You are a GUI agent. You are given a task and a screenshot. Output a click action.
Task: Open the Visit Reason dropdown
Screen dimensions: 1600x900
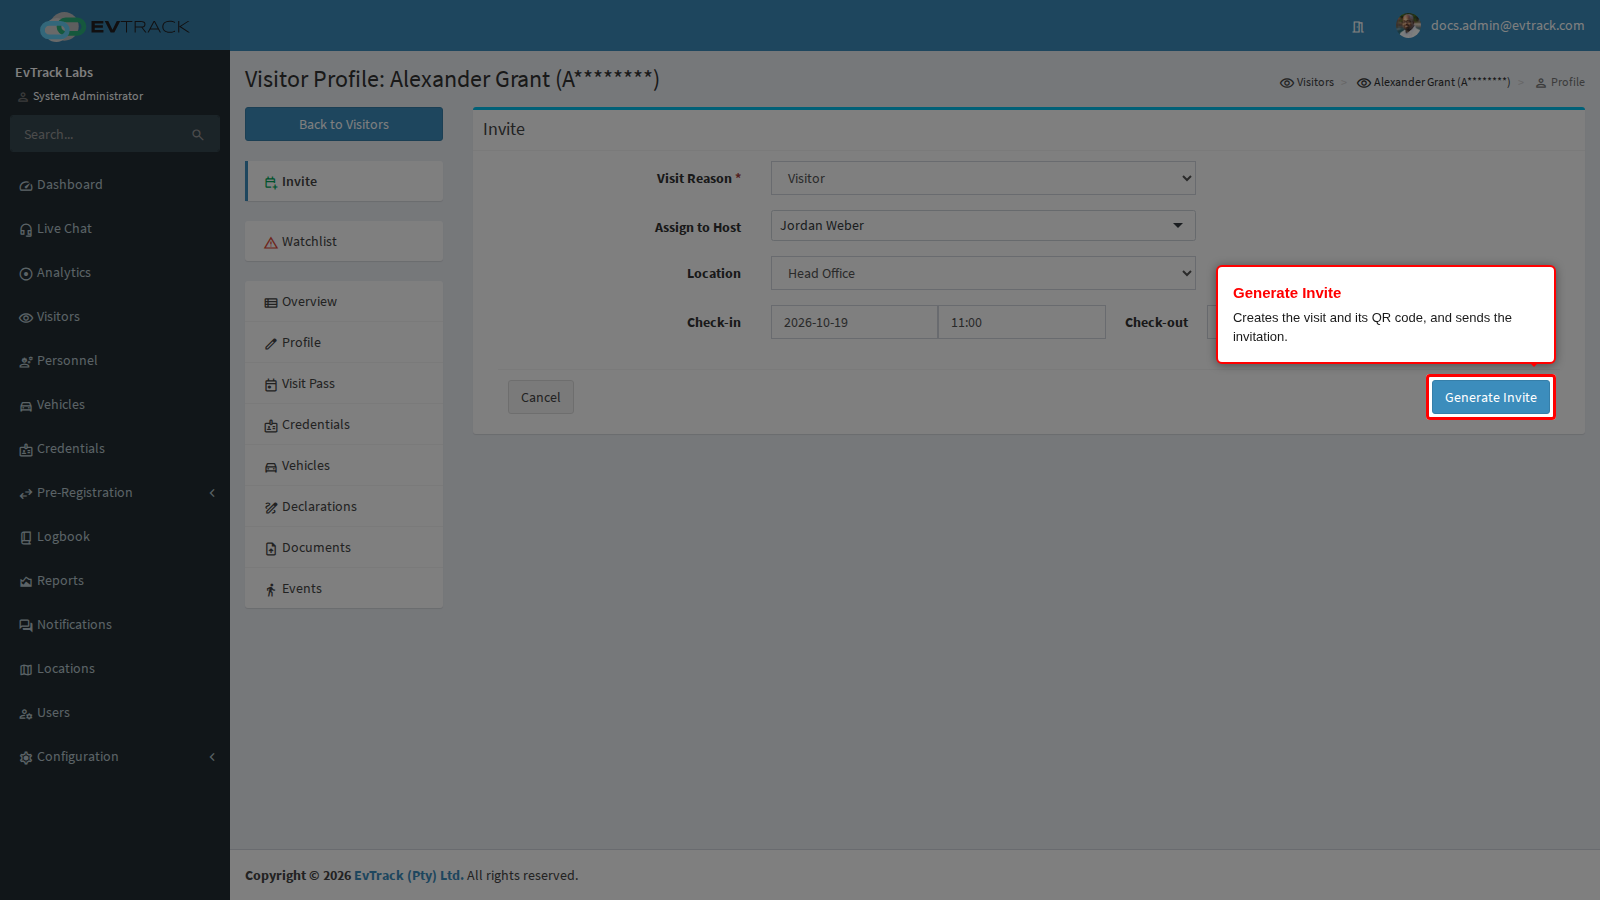[983, 178]
